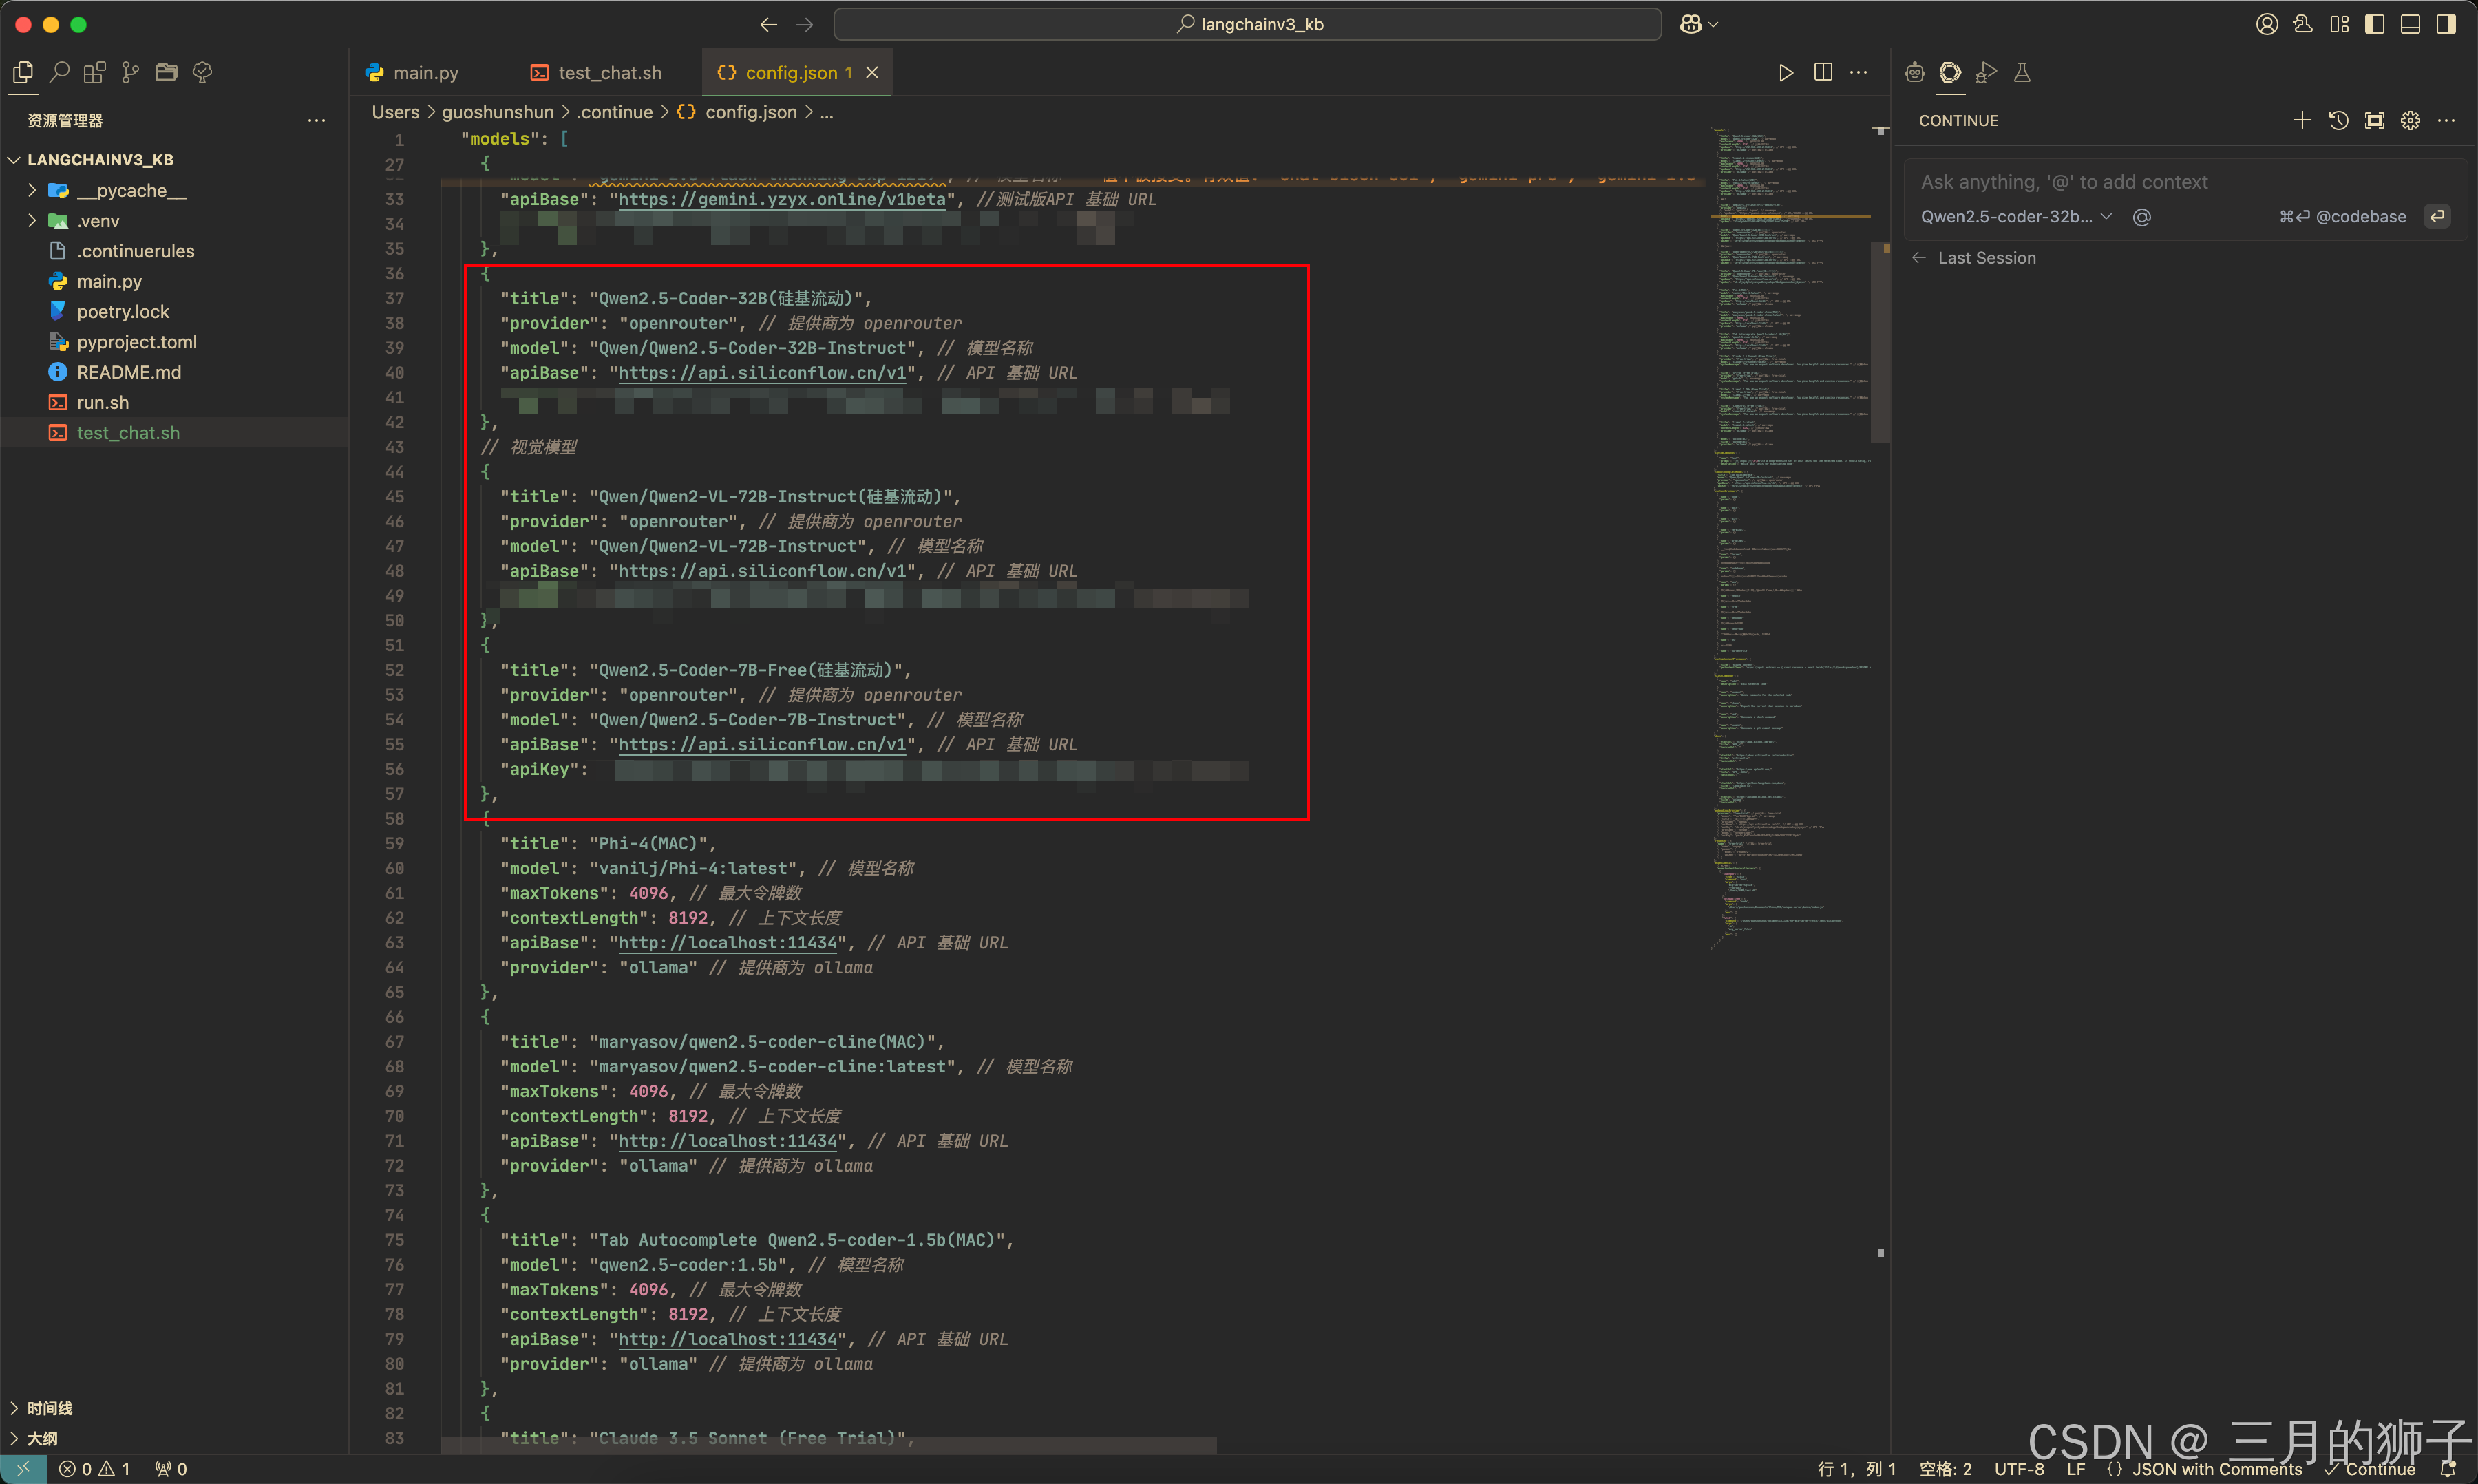Viewport: 2478px width, 1484px height.
Task: Open the Qwen2.5-coder-32b model dropdown
Action: (x=2015, y=217)
